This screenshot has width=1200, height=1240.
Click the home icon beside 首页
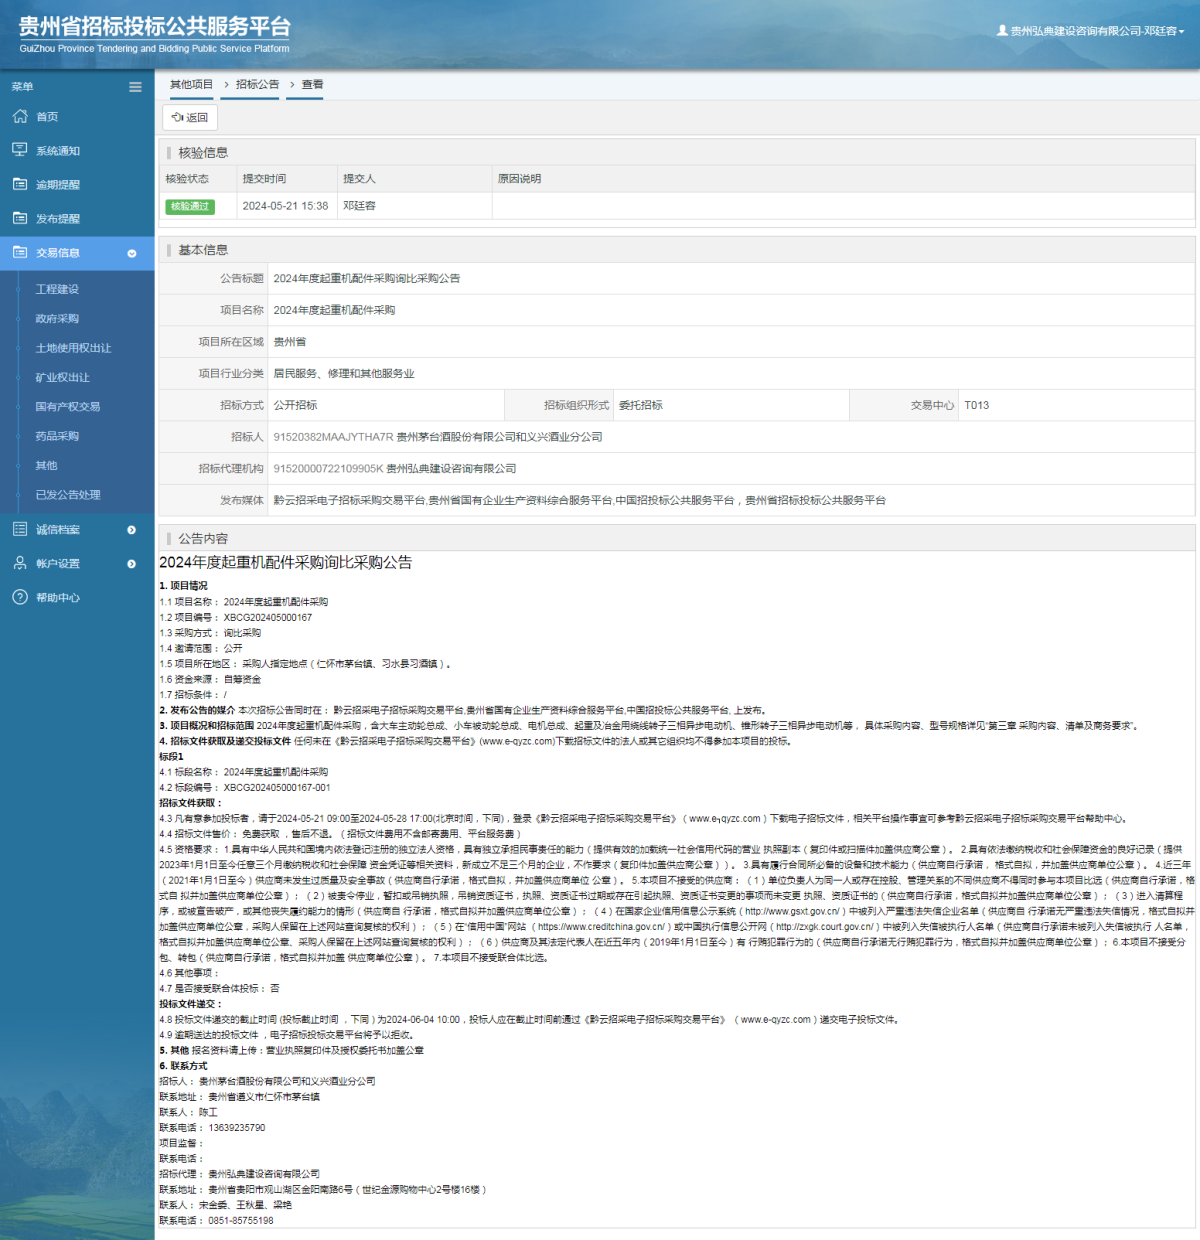(x=20, y=116)
